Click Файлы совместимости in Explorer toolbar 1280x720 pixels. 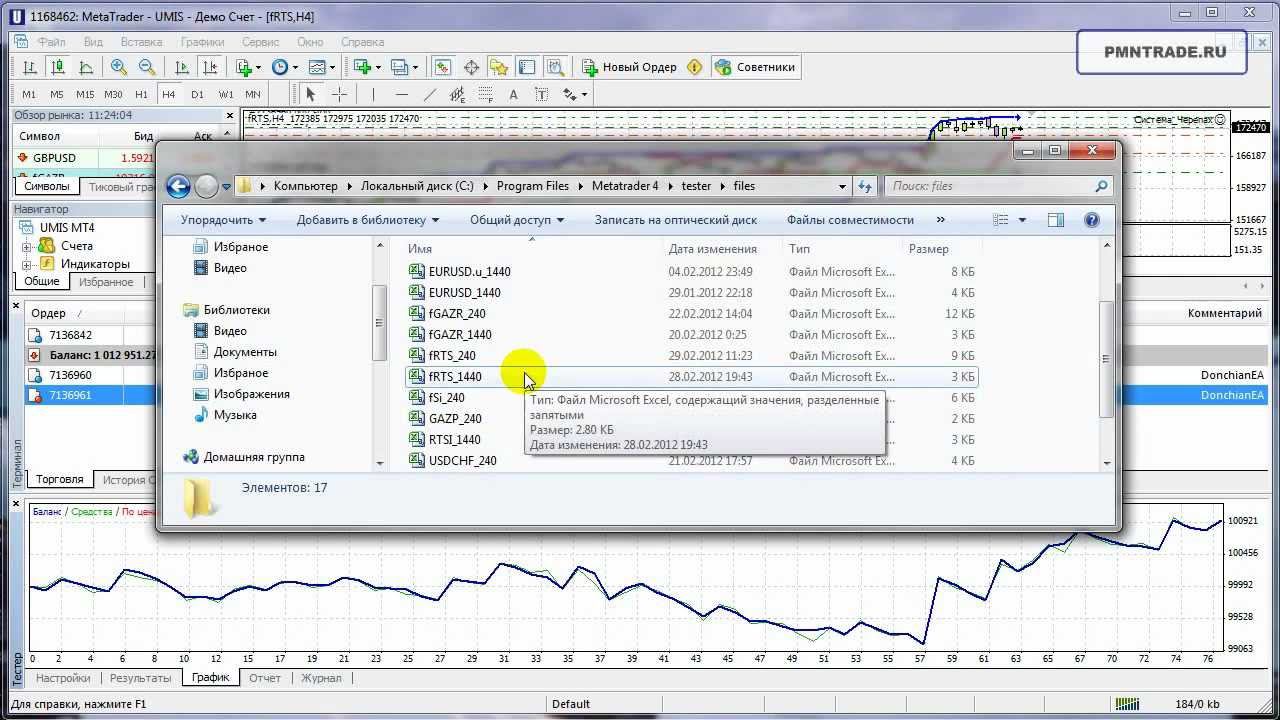[x=850, y=220]
